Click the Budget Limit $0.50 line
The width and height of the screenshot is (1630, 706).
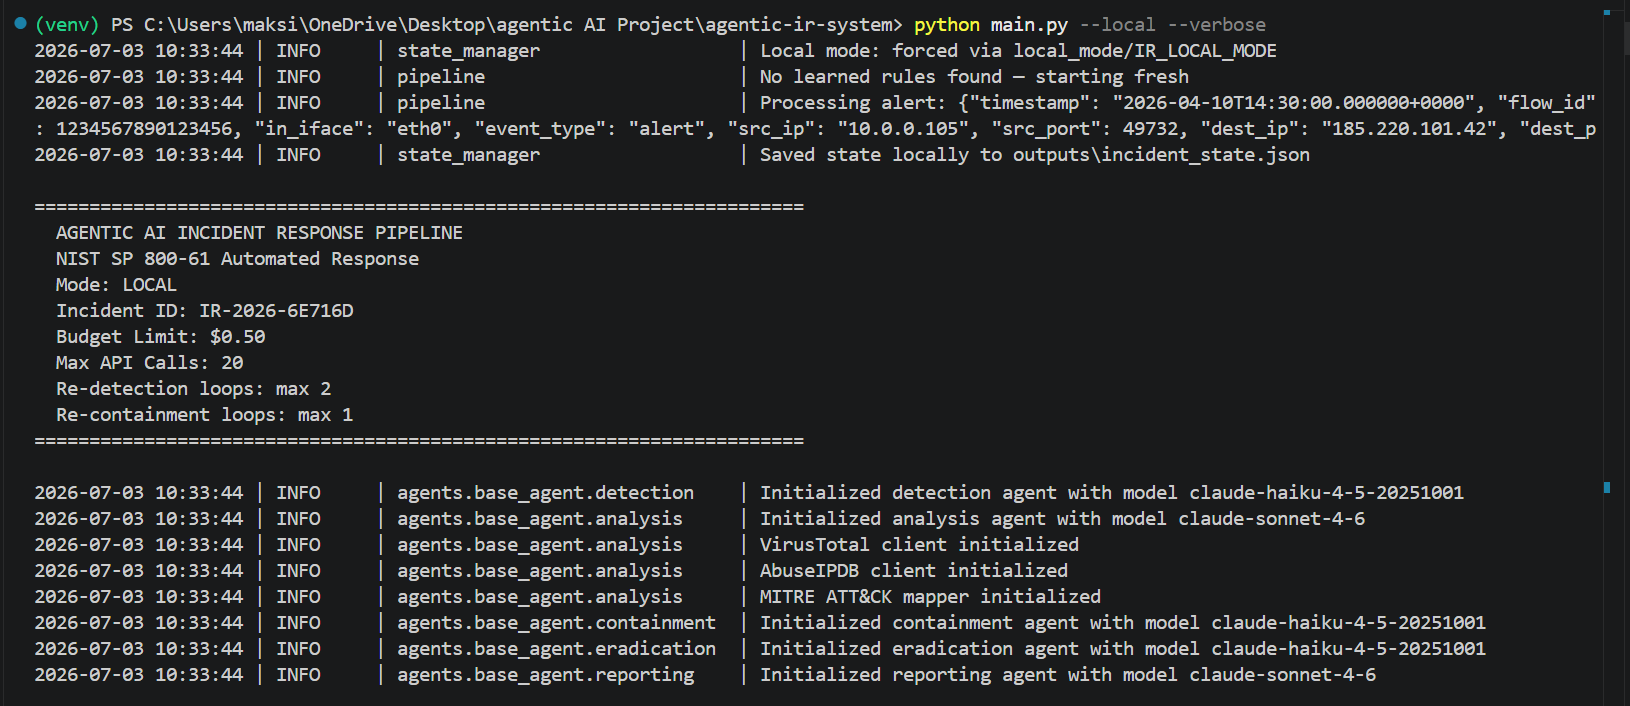coord(161,337)
